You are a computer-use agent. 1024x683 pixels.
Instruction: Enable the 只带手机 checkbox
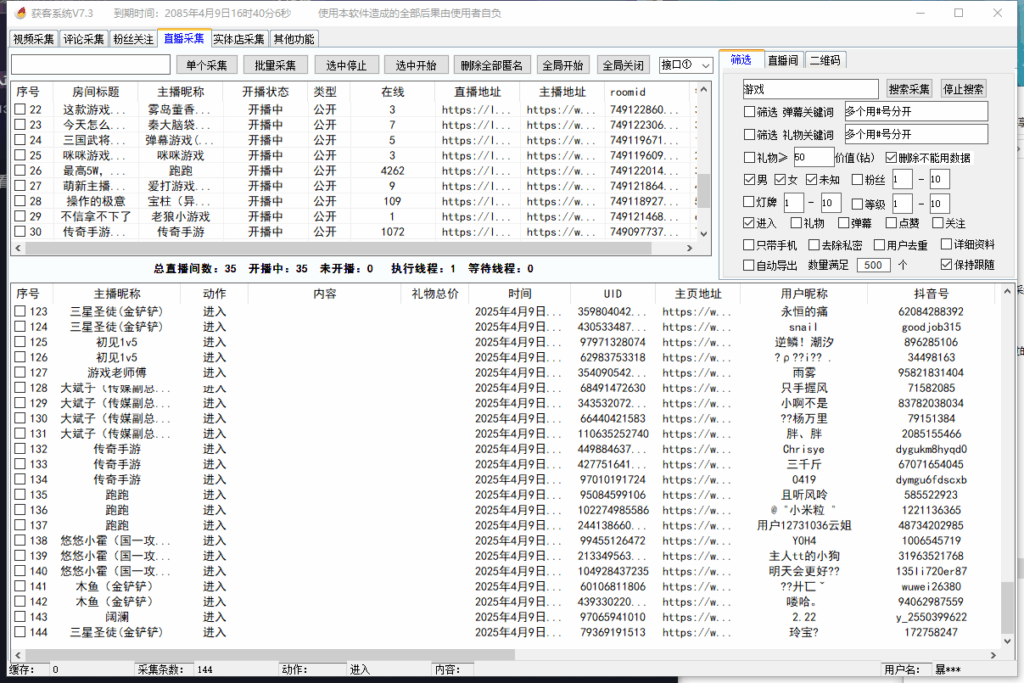[x=749, y=245]
